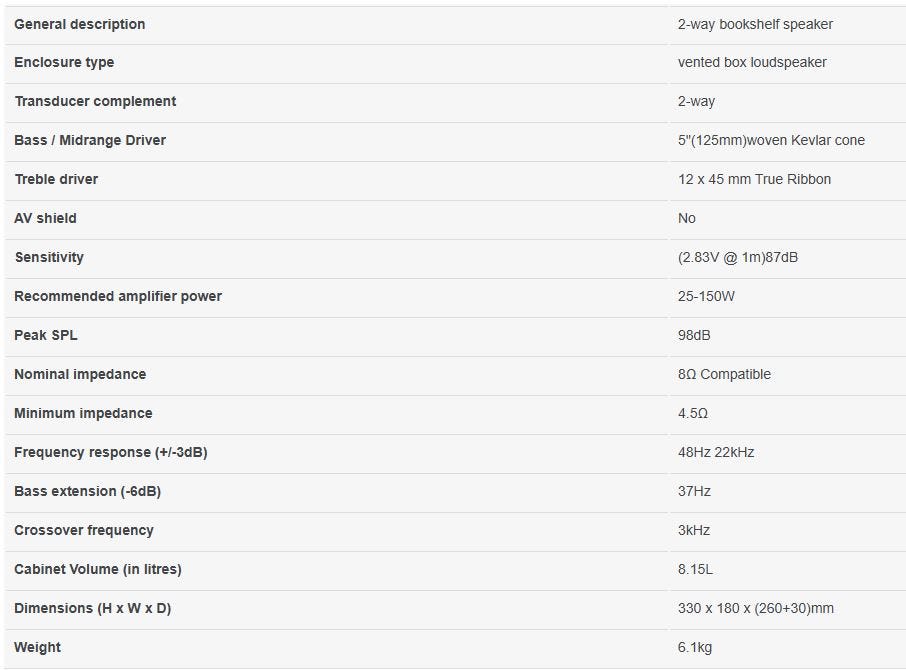Click the "General description" row label
Image resolution: width=906 pixels, height=670 pixels.
tap(79, 24)
